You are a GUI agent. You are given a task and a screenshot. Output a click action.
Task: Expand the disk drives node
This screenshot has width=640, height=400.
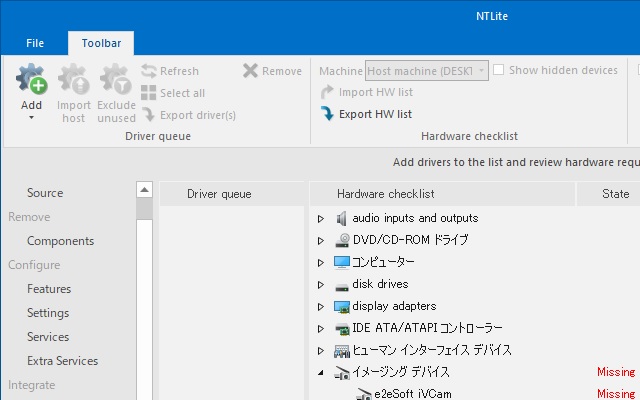pos(321,284)
